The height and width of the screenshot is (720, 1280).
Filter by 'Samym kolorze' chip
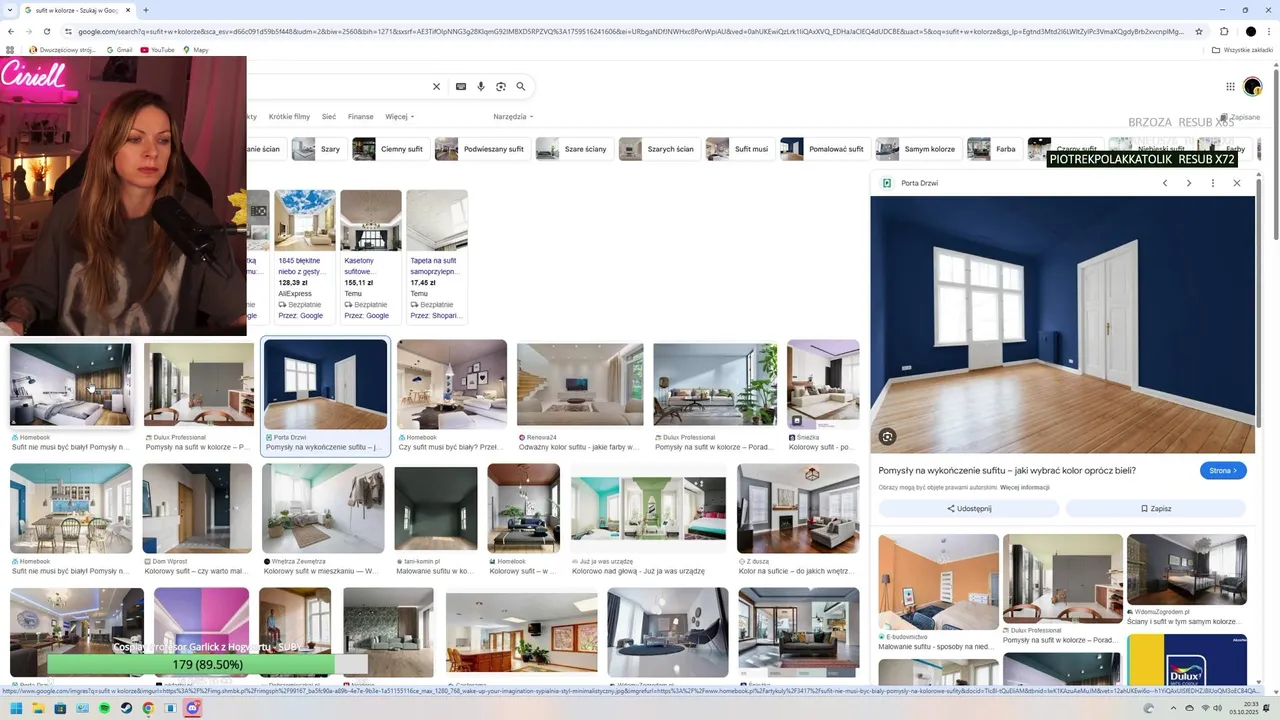(x=917, y=149)
